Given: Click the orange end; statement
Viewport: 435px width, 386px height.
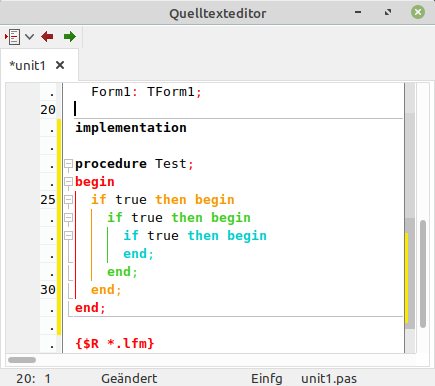Looking at the screenshot, I should pos(106,290).
